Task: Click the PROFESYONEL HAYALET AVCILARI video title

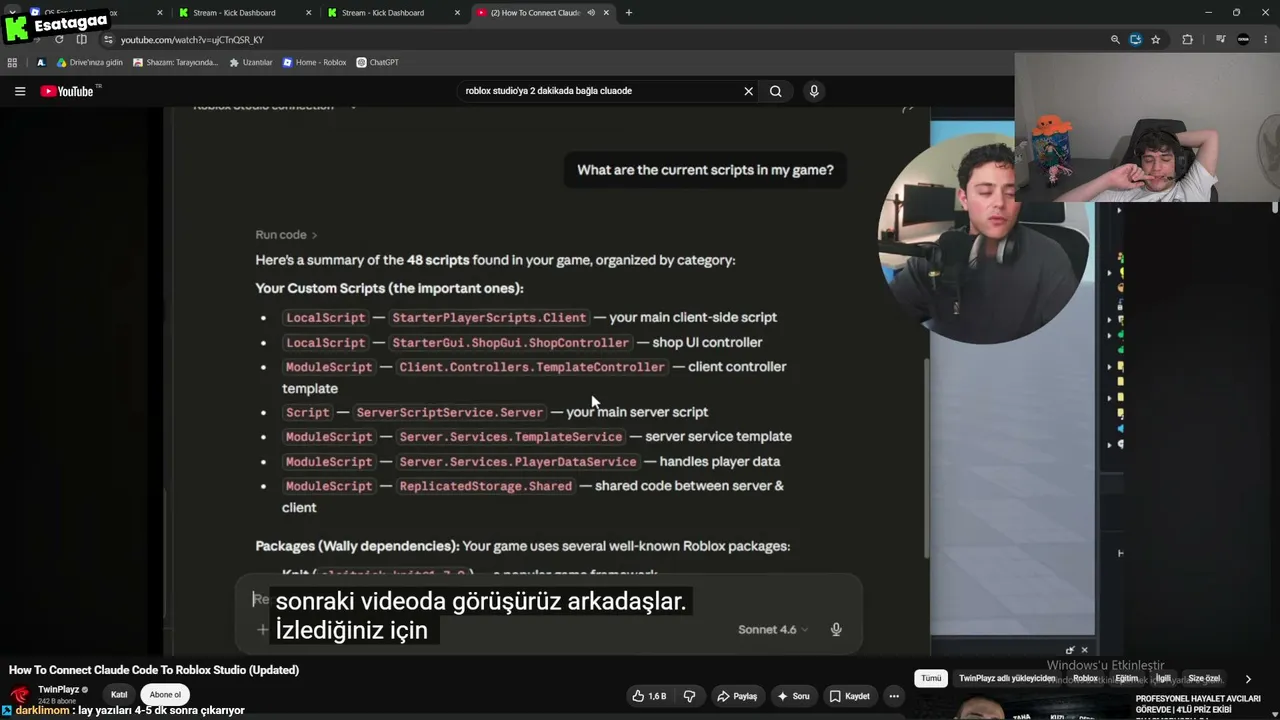Action: point(1198,705)
